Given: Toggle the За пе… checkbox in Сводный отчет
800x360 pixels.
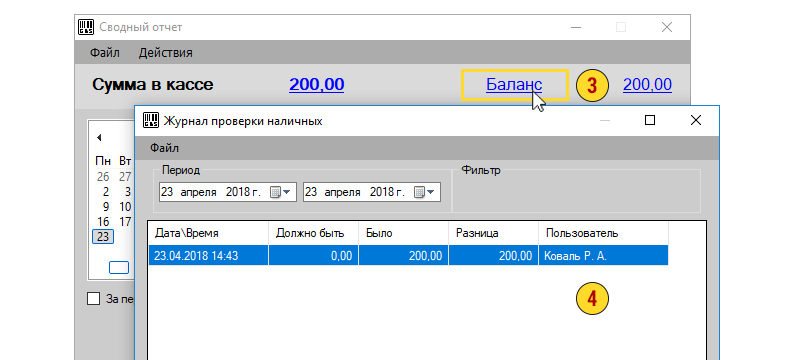Looking at the screenshot, I should [93, 299].
